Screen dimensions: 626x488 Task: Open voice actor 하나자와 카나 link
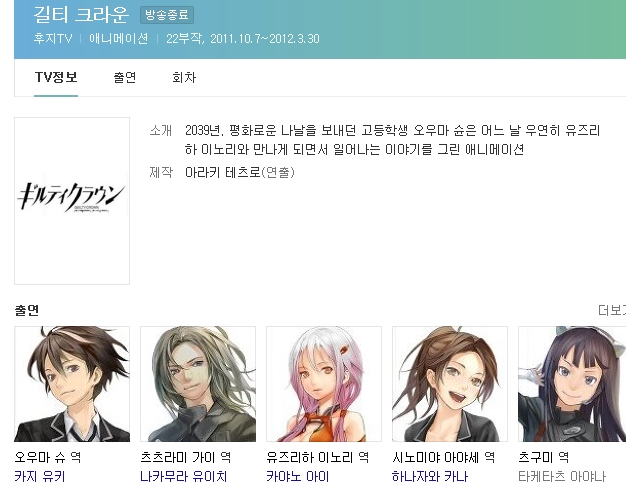tap(430, 476)
